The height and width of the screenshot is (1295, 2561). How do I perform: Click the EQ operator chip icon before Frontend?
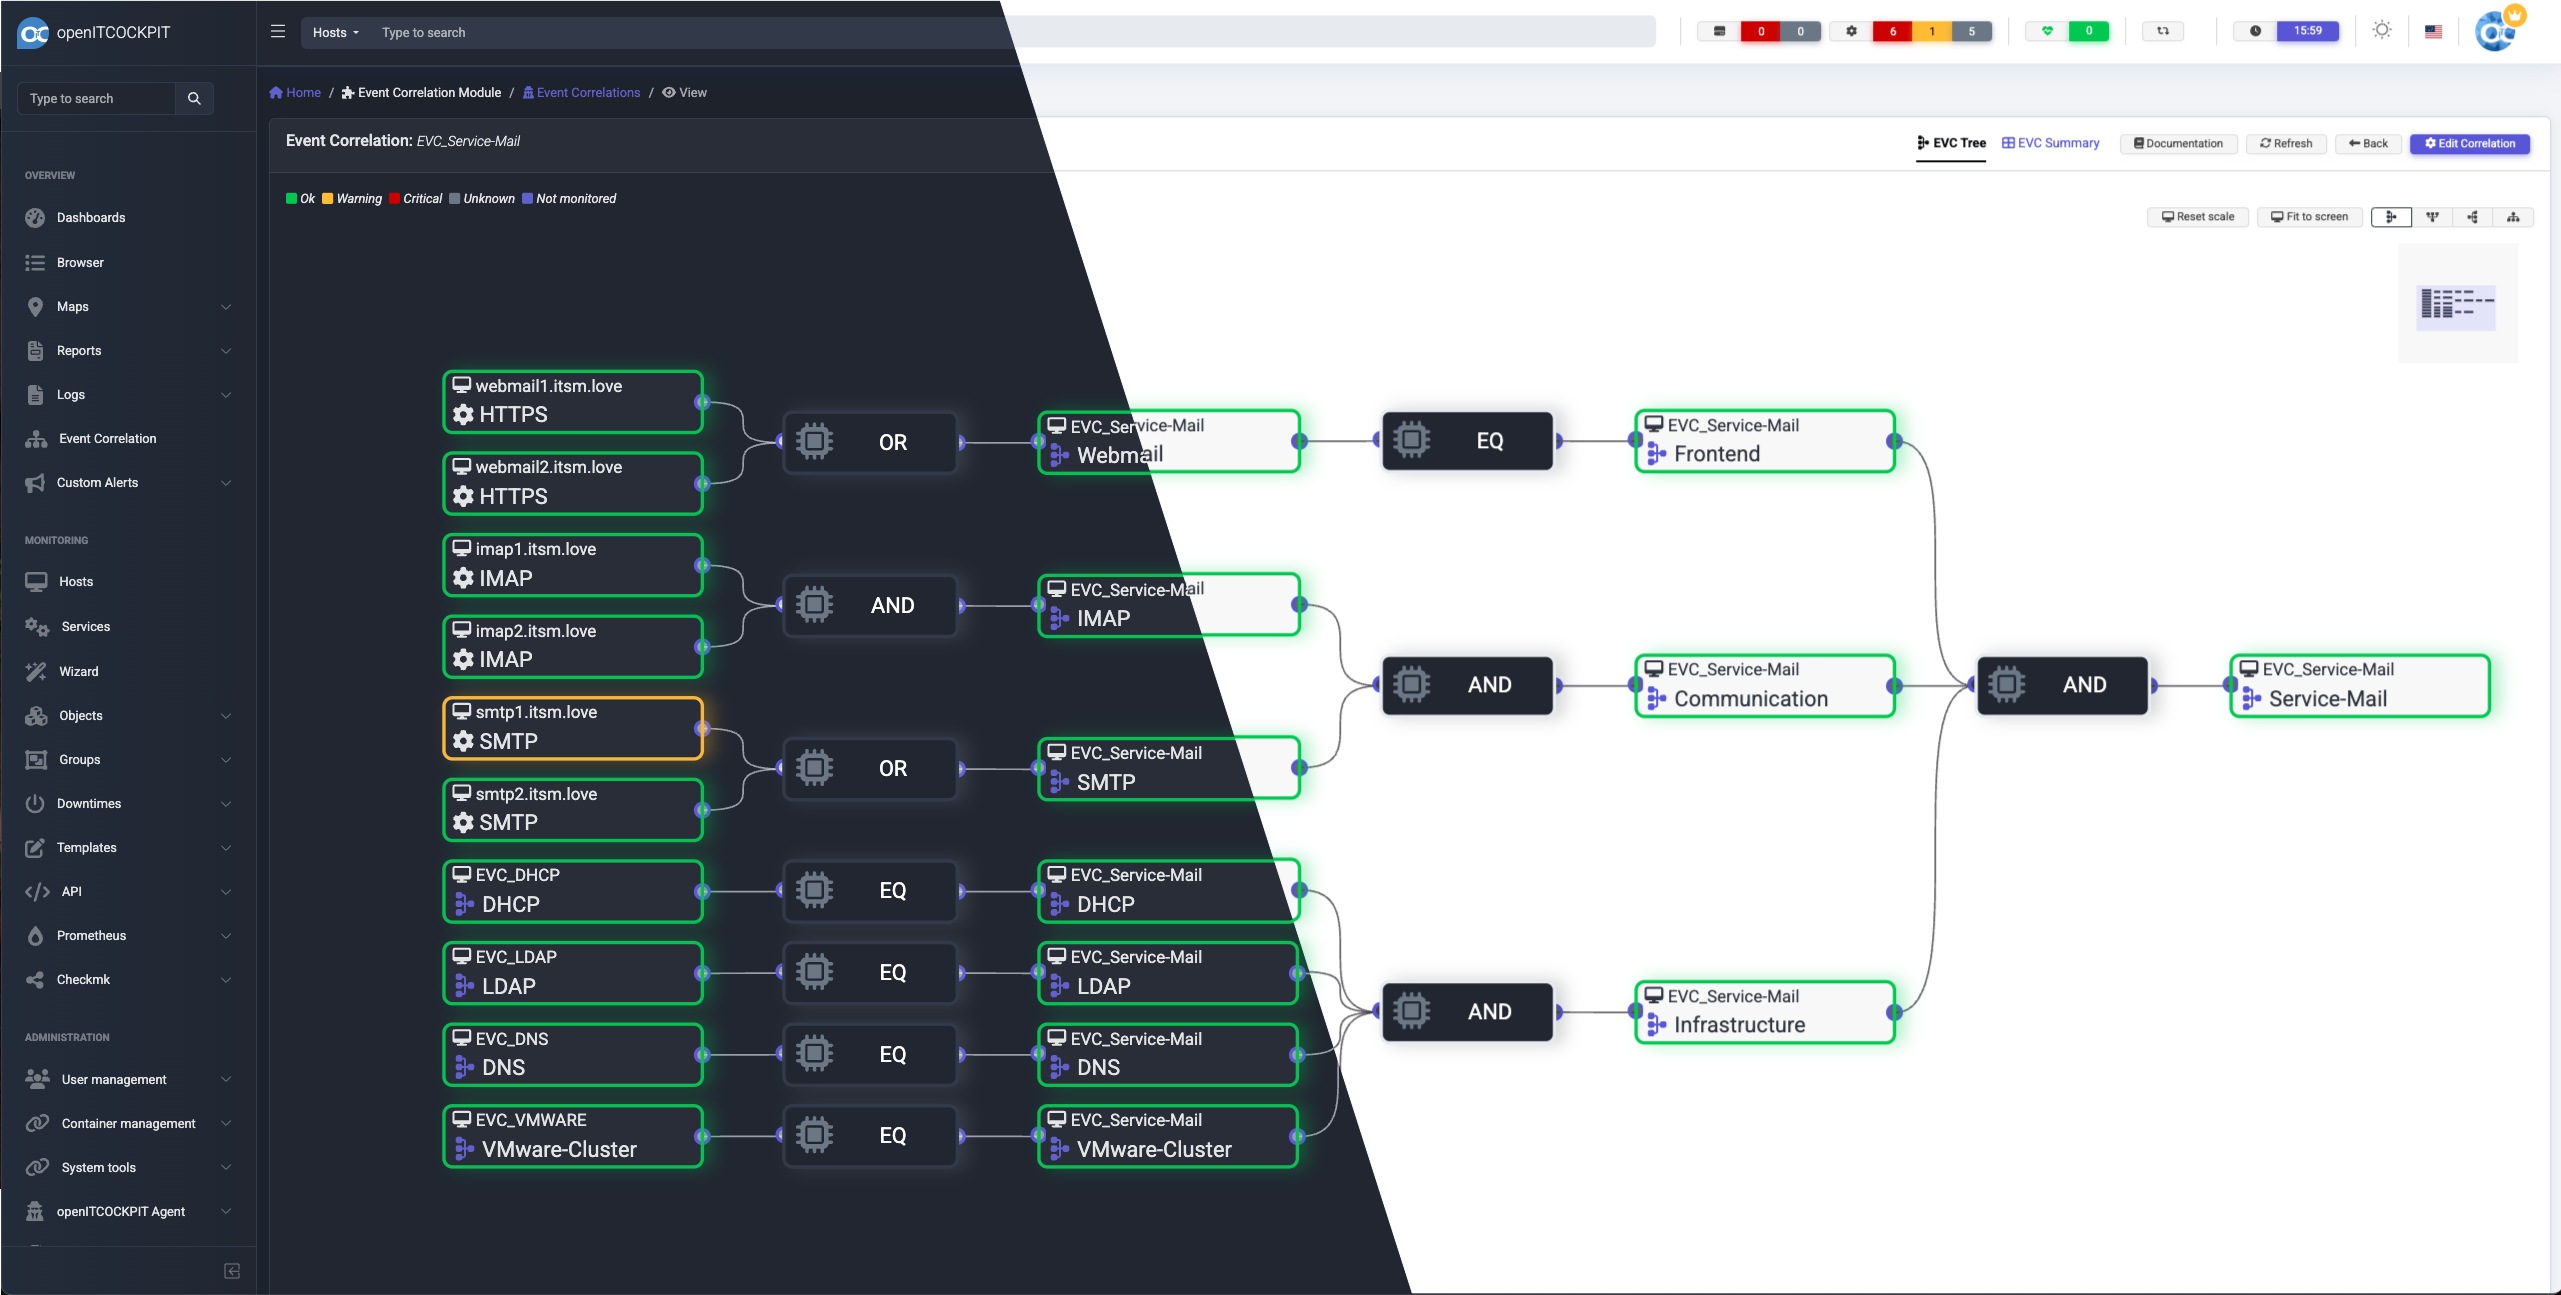pyautogui.click(x=1411, y=440)
